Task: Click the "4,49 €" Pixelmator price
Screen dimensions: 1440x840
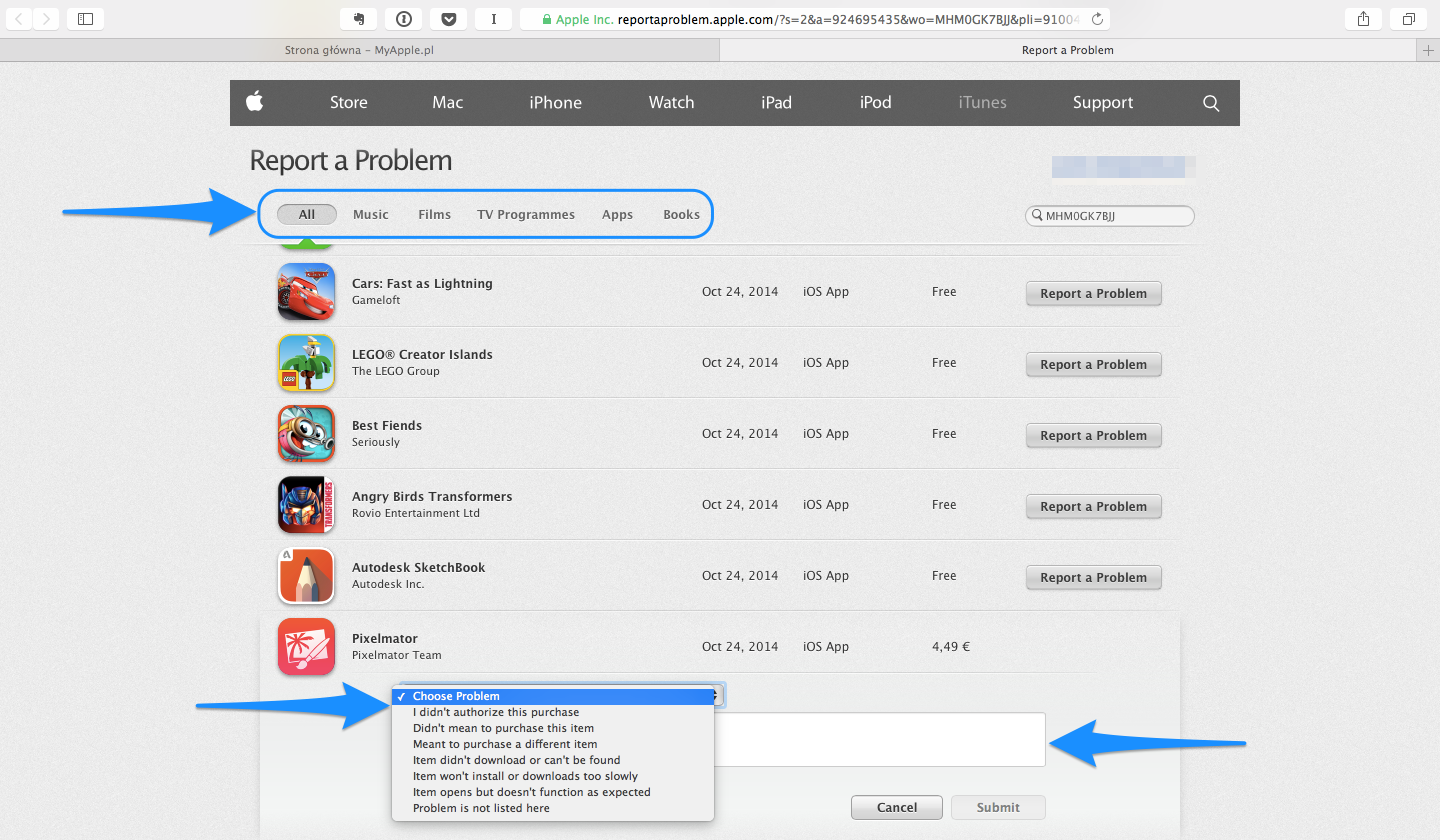Action: (951, 646)
